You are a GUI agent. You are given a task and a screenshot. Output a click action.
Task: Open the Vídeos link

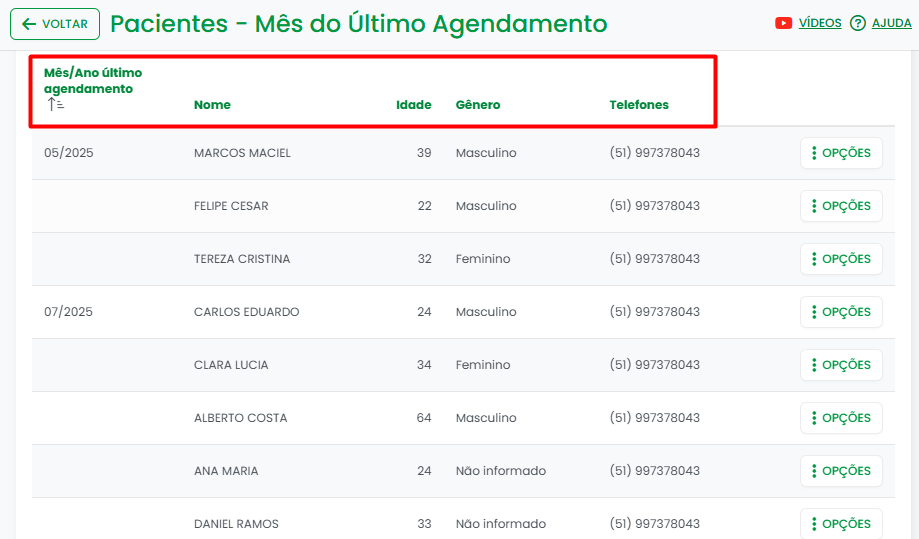point(820,23)
